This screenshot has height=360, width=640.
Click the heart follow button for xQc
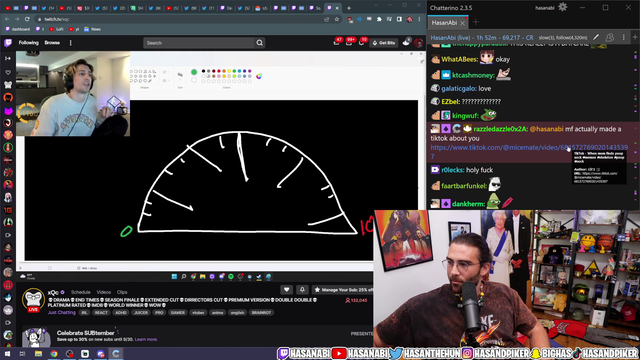click(287, 289)
